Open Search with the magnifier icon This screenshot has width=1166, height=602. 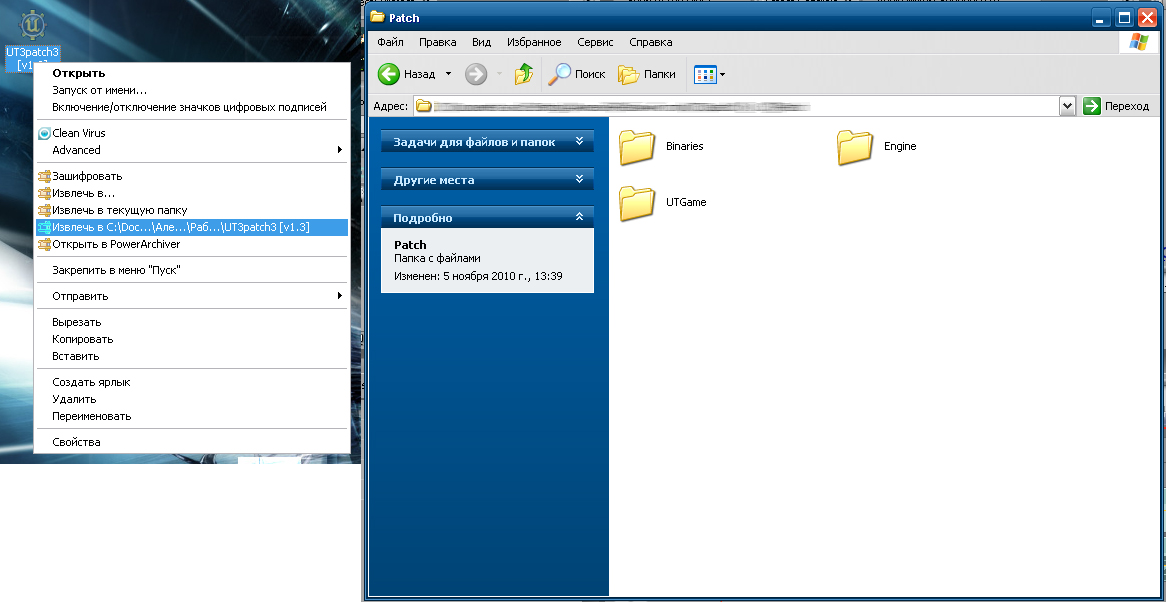pos(561,74)
